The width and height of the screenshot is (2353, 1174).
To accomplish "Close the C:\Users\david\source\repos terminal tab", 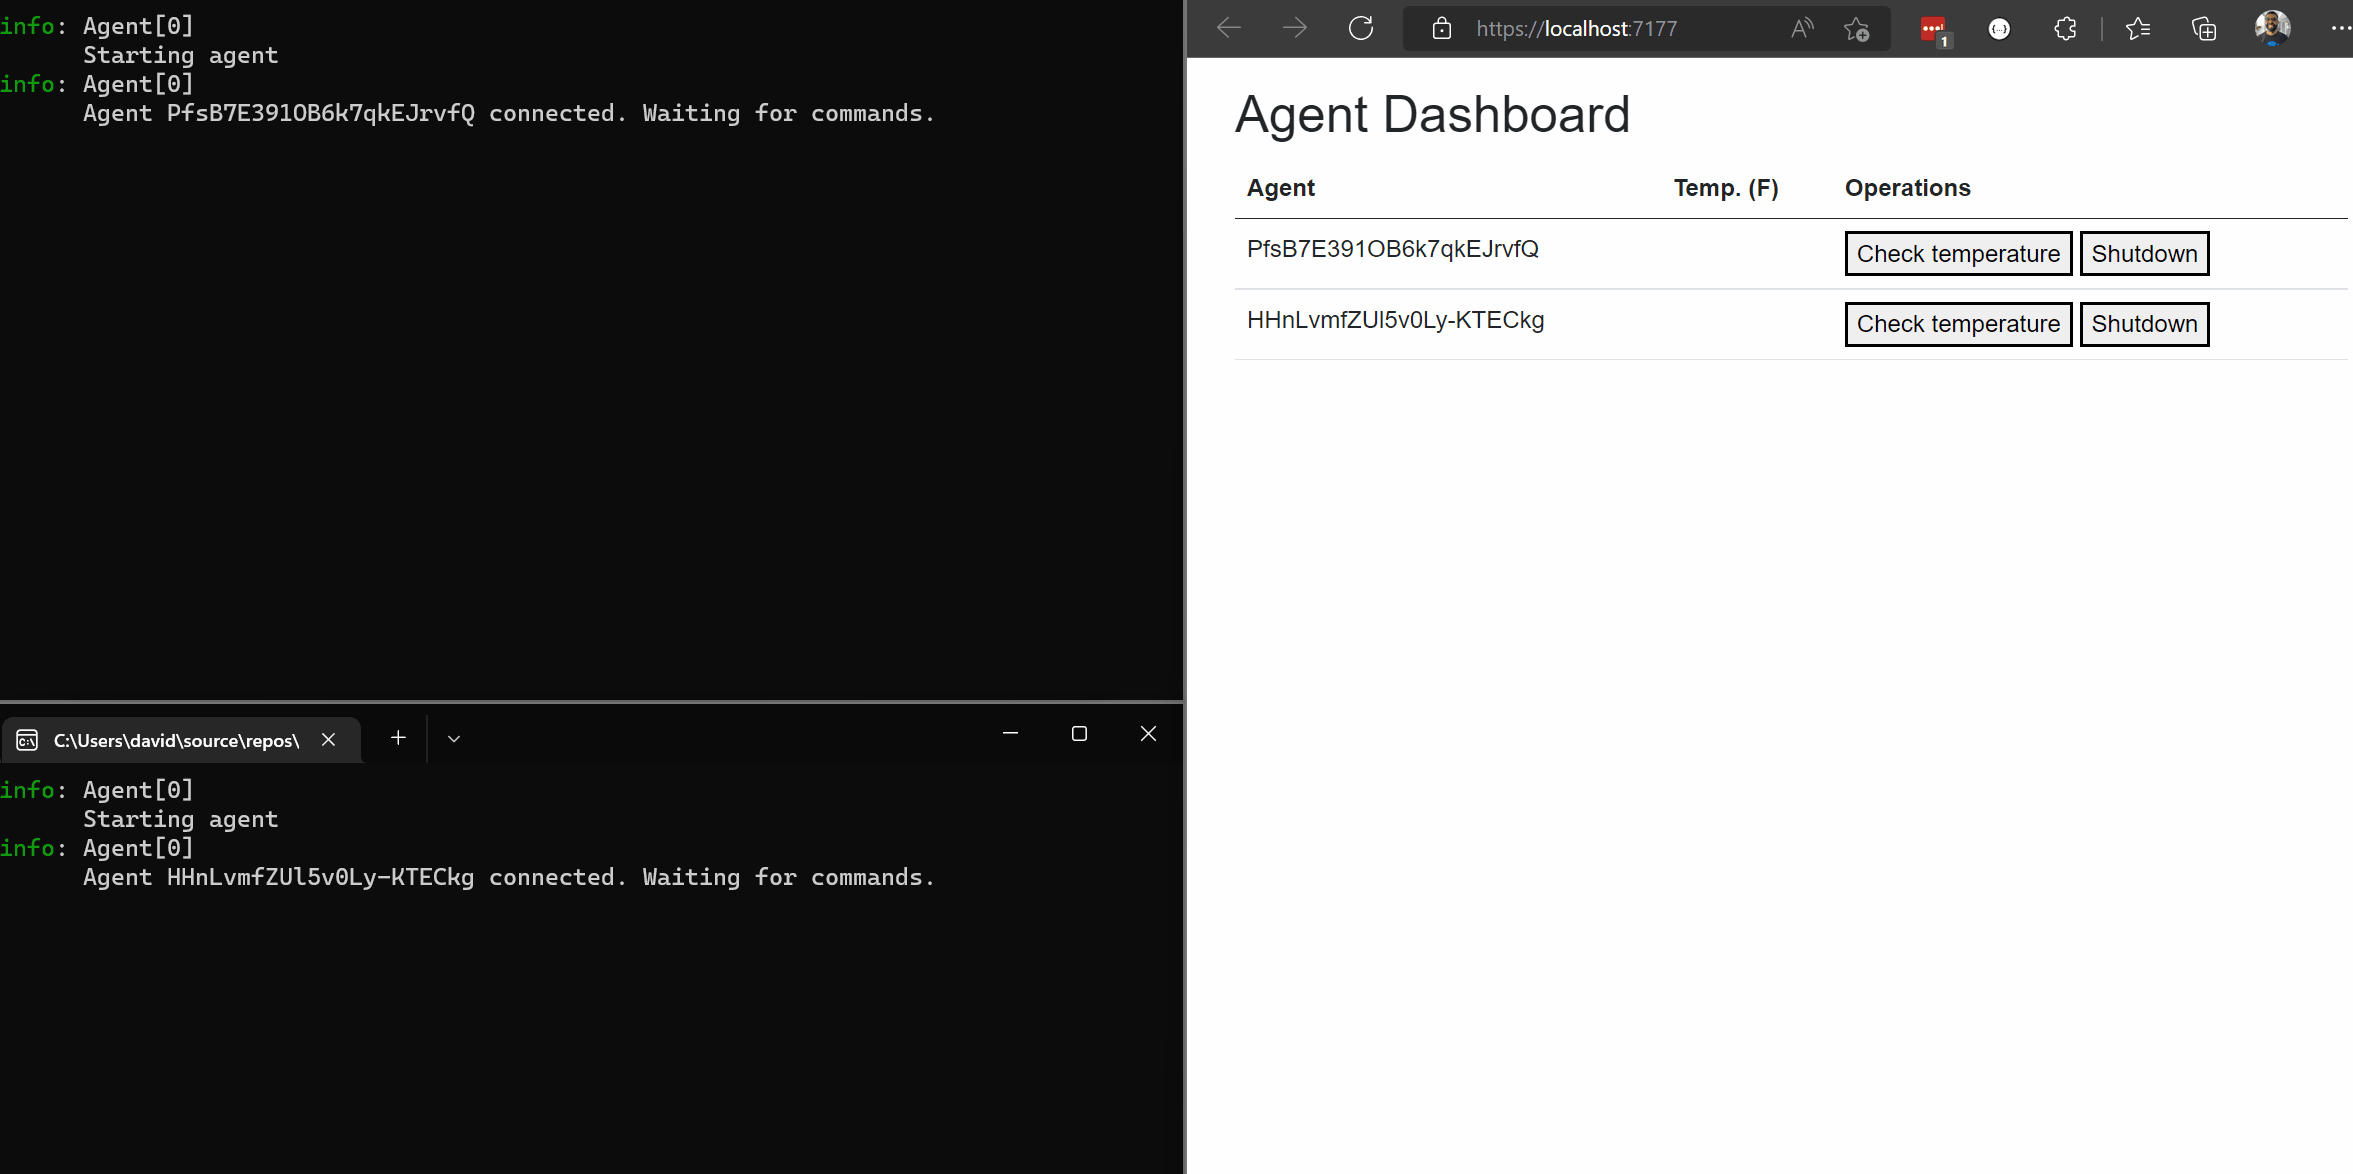I will click(328, 740).
